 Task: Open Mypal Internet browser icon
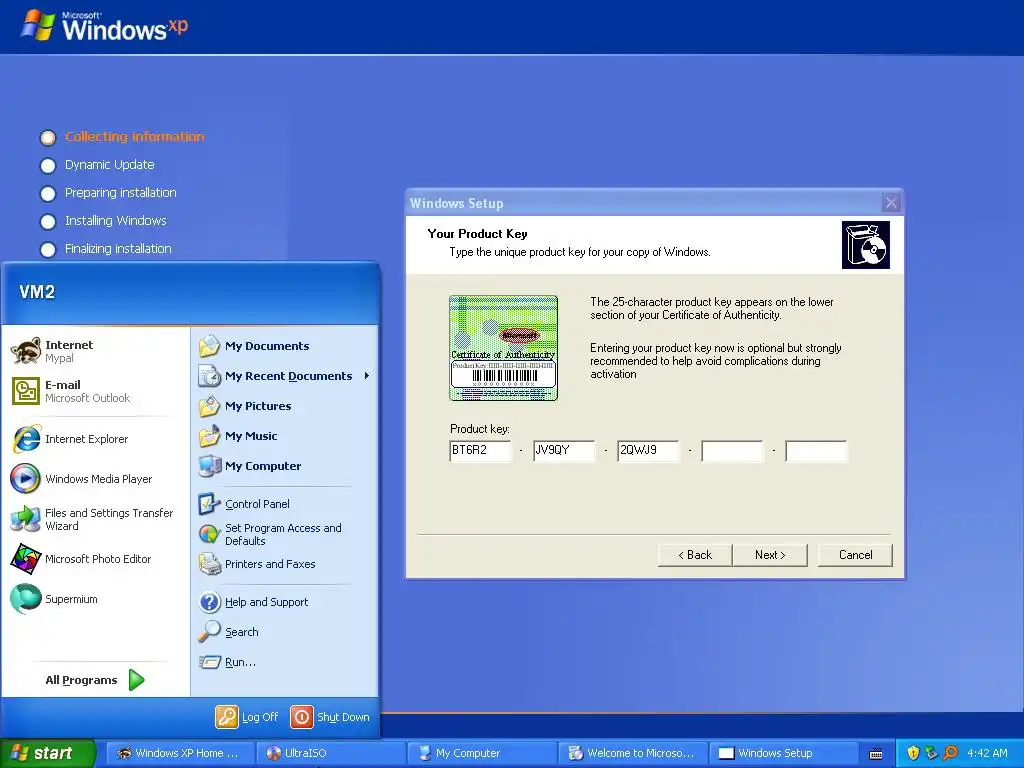click(25, 351)
